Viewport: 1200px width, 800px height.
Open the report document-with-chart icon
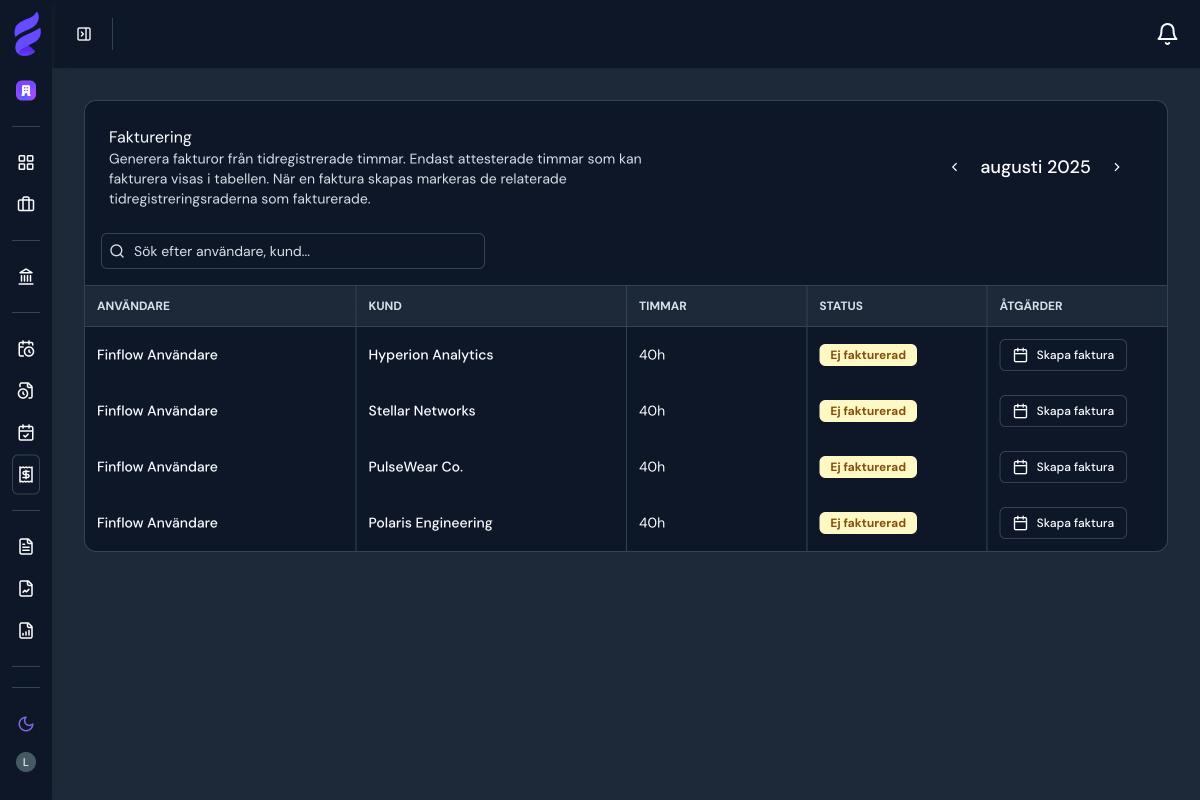coord(26,630)
